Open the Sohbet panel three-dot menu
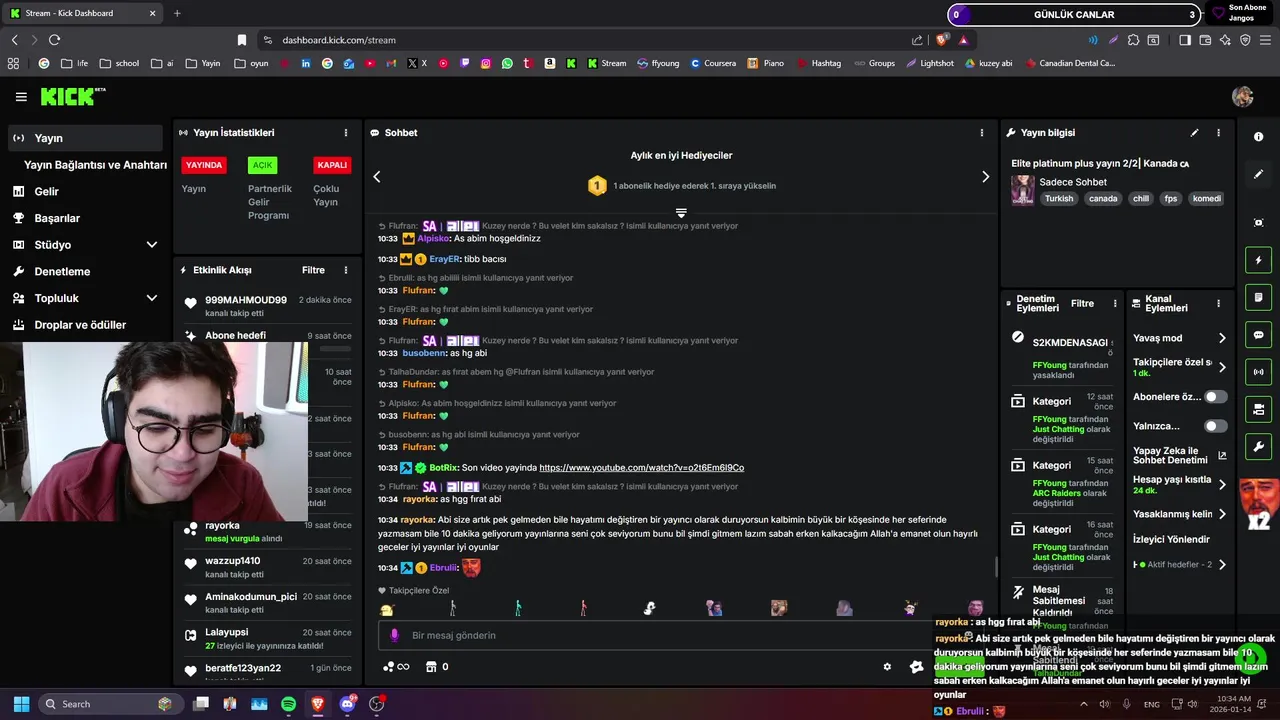The width and height of the screenshot is (1280, 720). pos(982,133)
